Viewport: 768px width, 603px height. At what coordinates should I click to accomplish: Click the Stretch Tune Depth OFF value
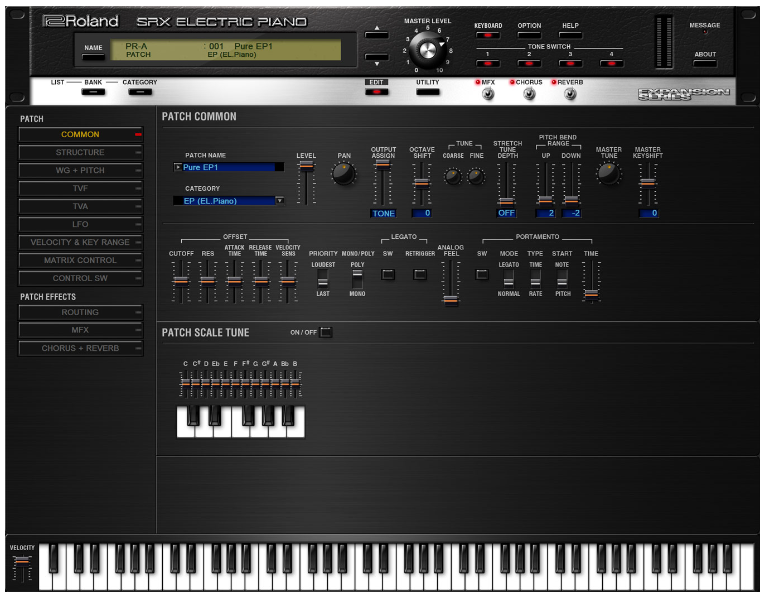tap(506, 213)
